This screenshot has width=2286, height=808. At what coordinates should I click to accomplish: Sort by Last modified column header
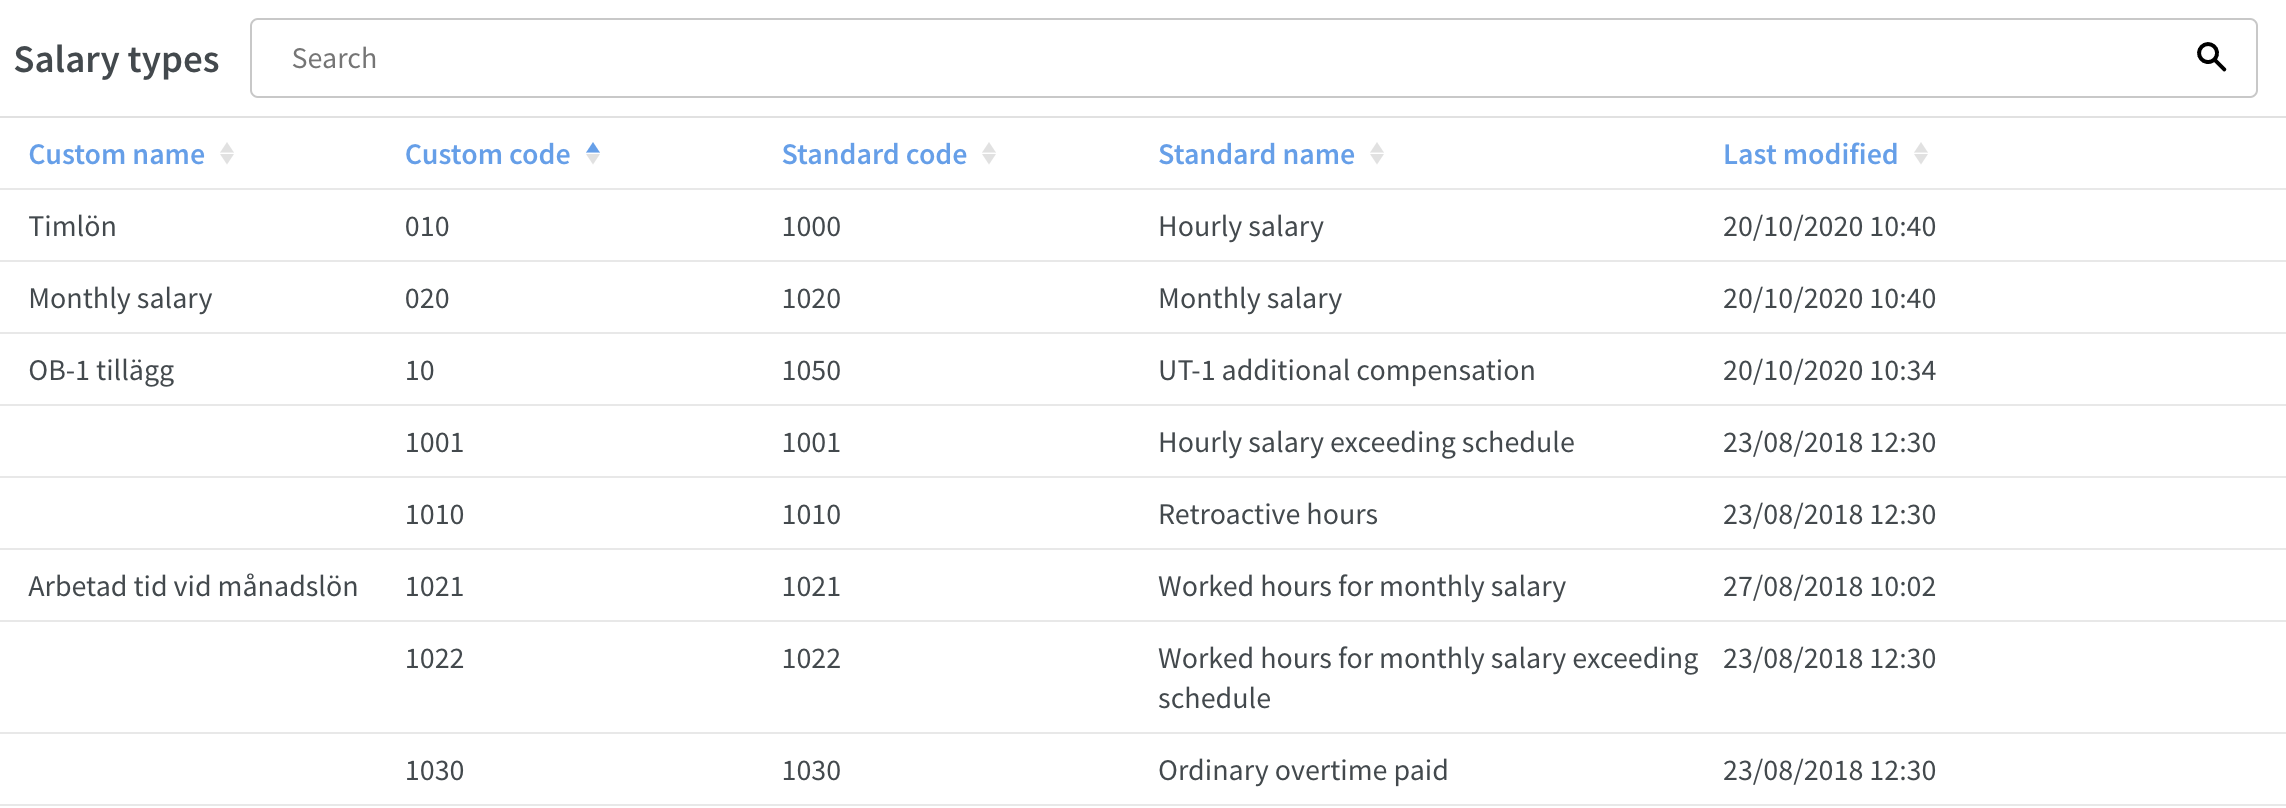point(1810,154)
